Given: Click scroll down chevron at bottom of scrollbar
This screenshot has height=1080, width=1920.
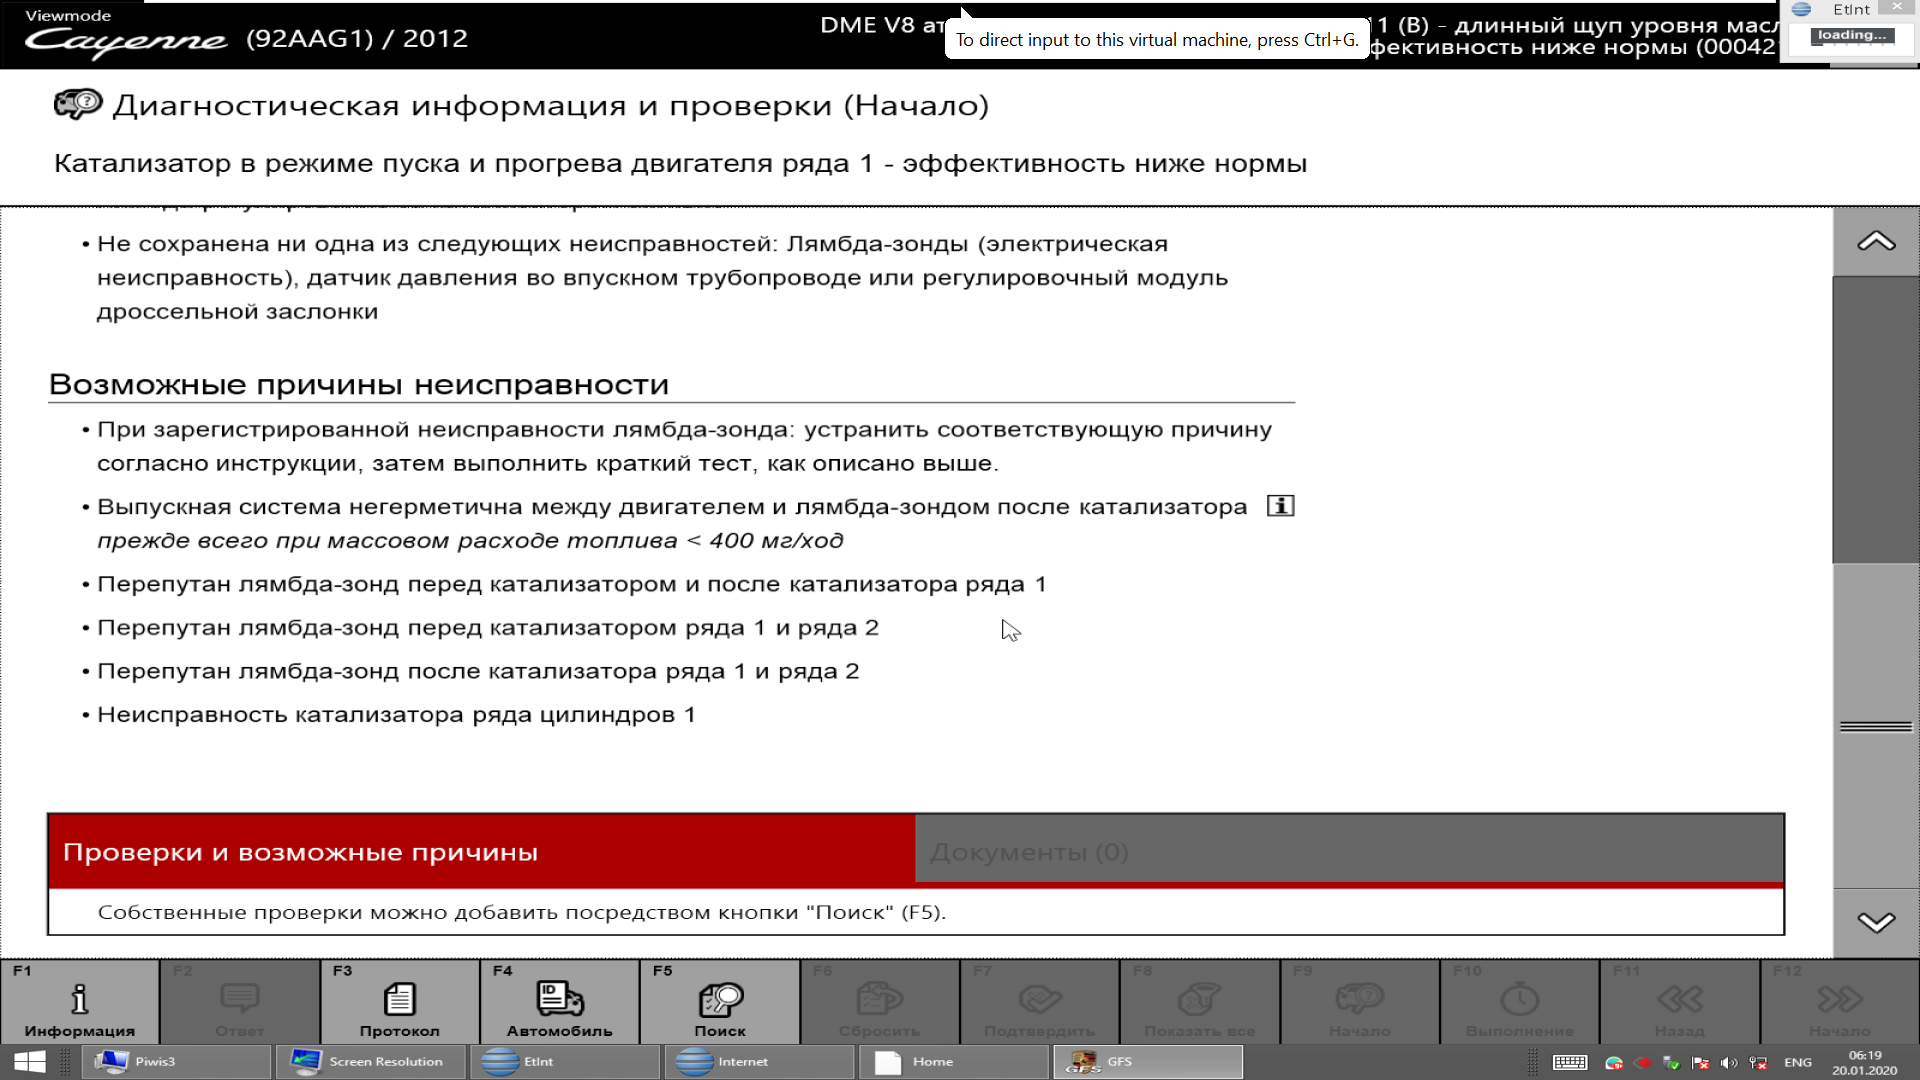Looking at the screenshot, I should 1876,922.
